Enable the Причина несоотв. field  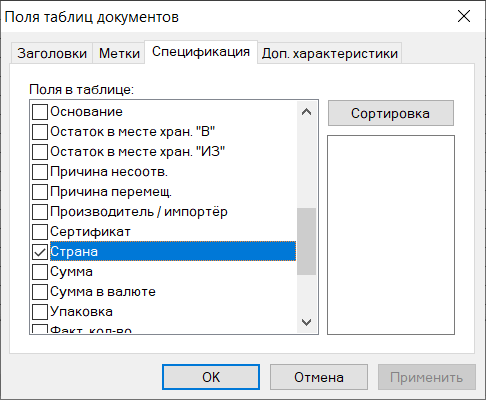point(40,172)
